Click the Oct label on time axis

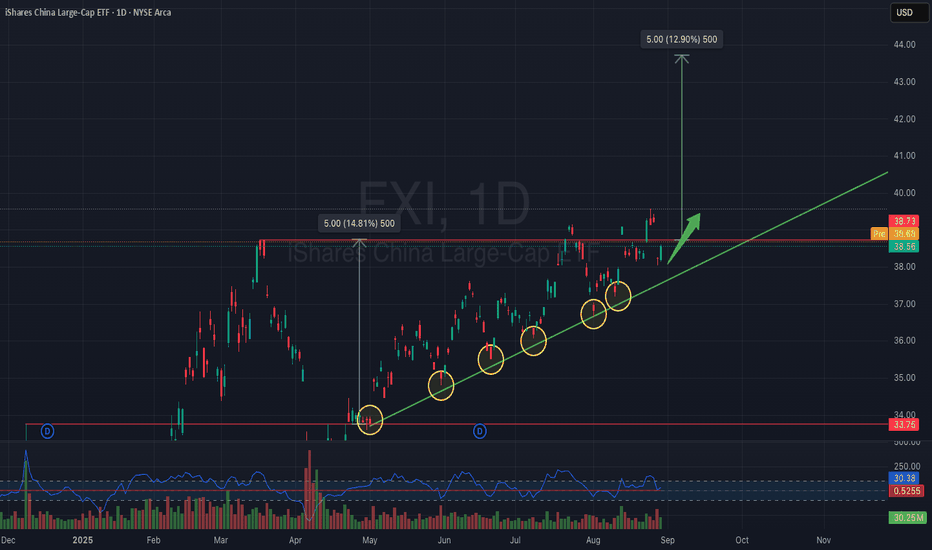(x=742, y=540)
